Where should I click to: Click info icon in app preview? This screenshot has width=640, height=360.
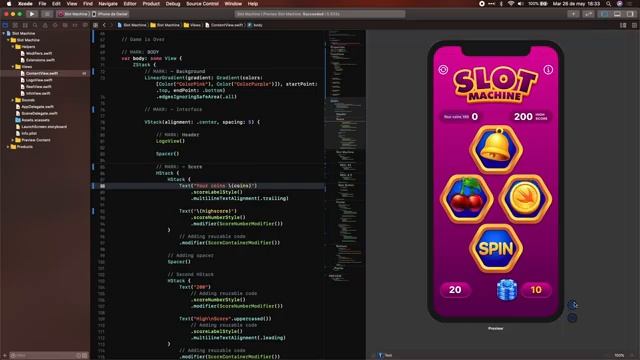[x=548, y=70]
